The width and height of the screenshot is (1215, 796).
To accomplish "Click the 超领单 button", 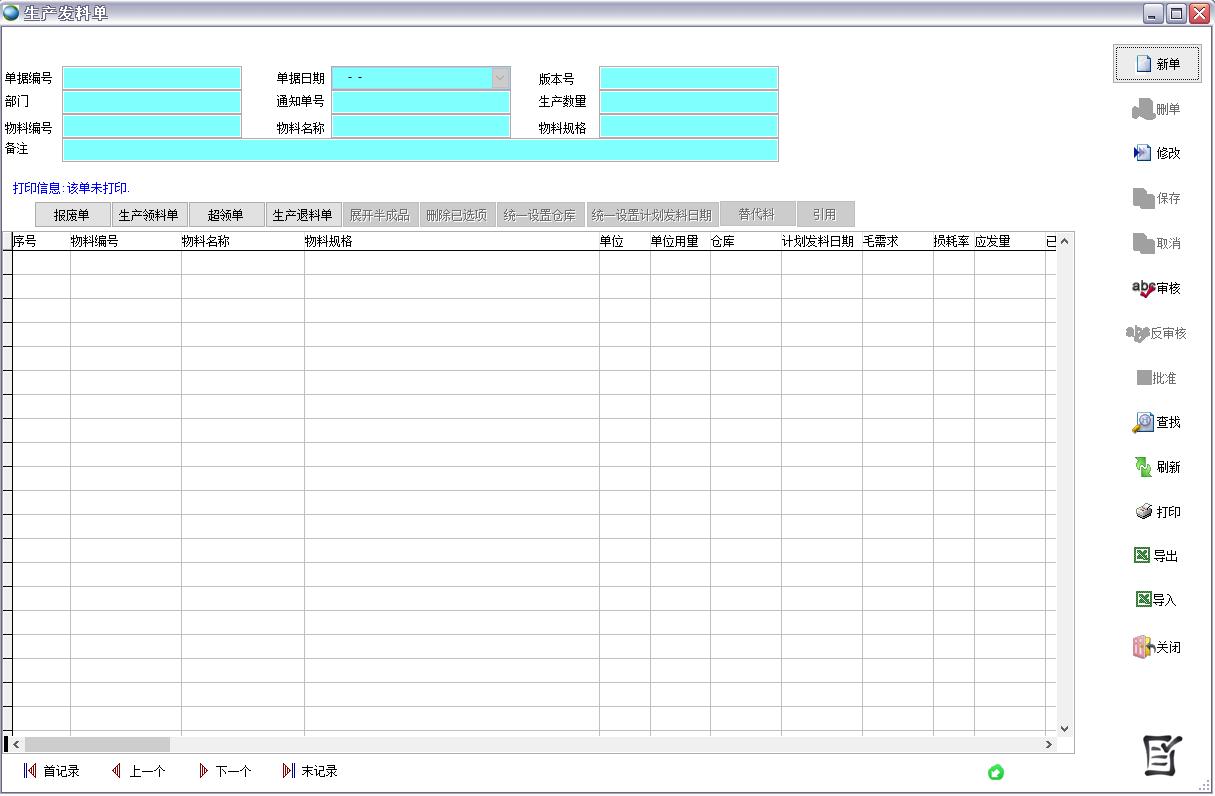I will pos(226,215).
